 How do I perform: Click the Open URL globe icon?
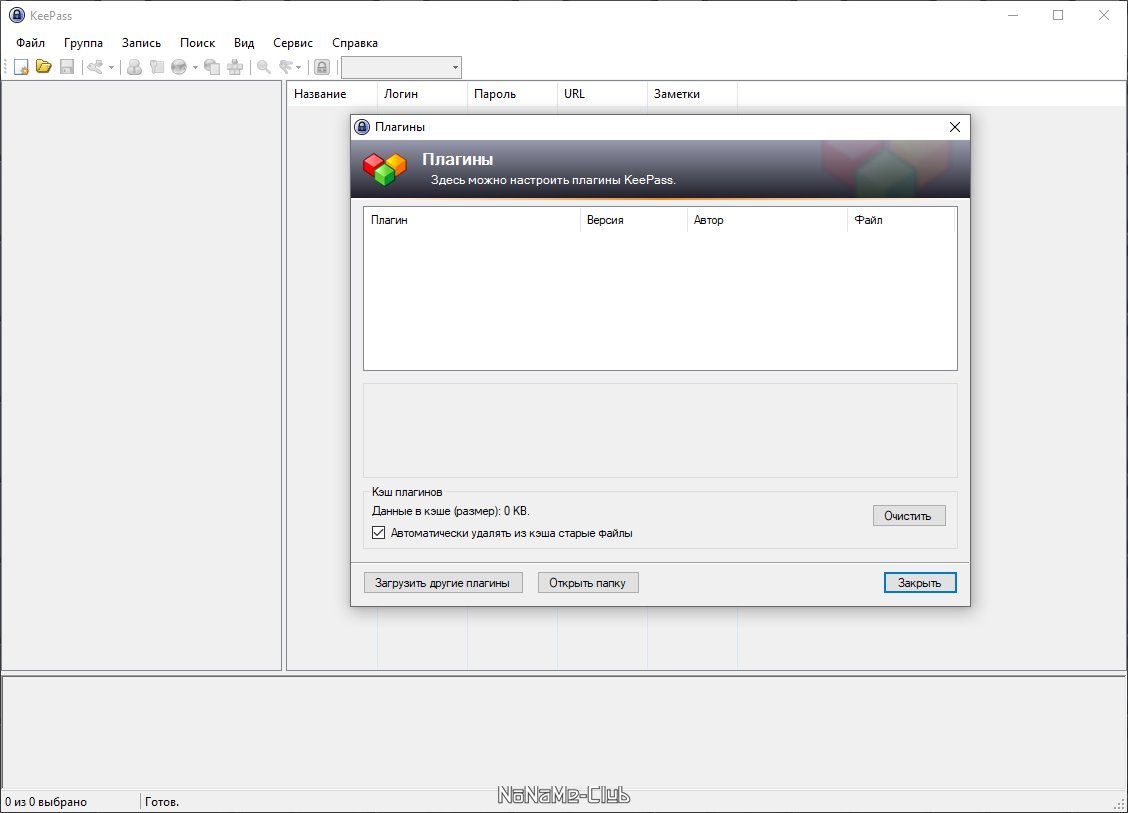pos(179,67)
